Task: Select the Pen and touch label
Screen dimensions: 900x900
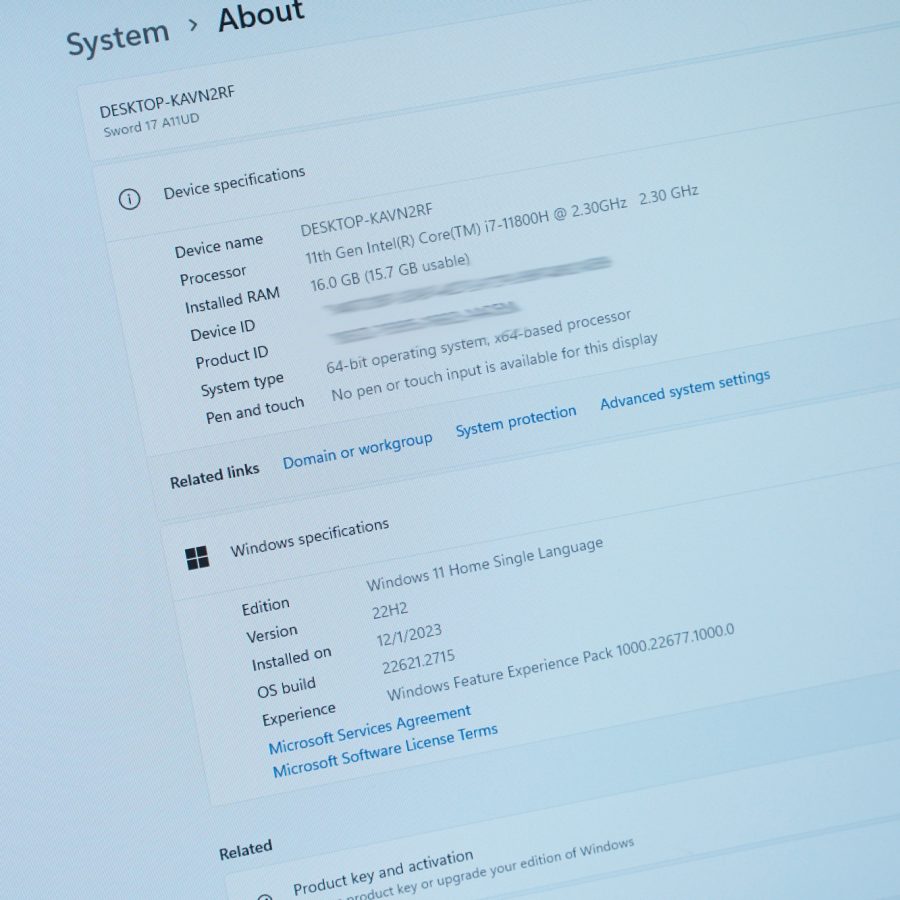Action: click(x=255, y=410)
